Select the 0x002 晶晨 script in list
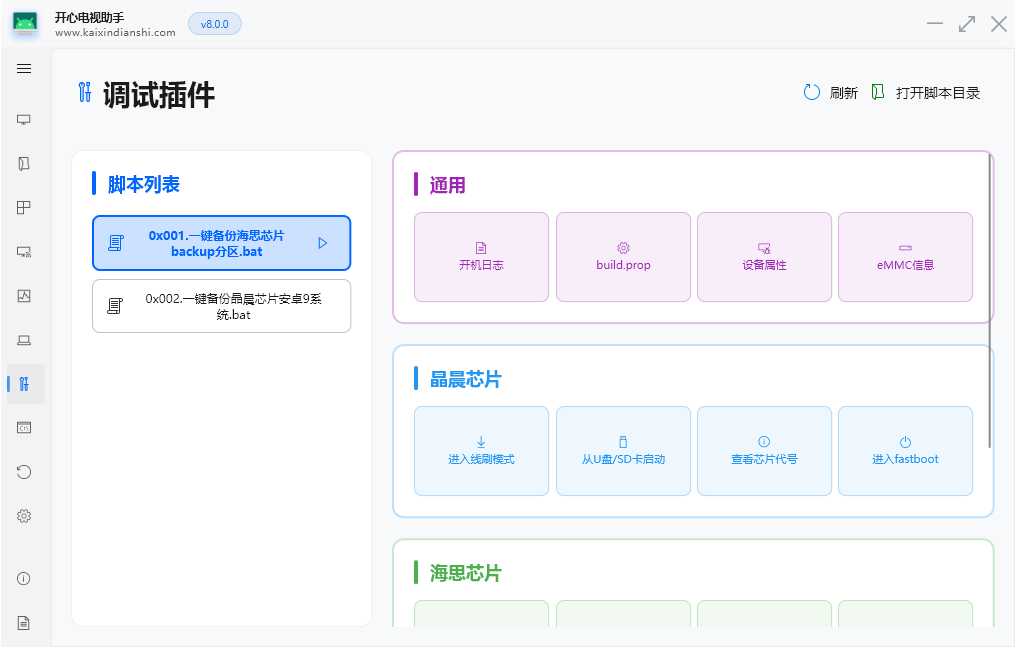 [221, 305]
